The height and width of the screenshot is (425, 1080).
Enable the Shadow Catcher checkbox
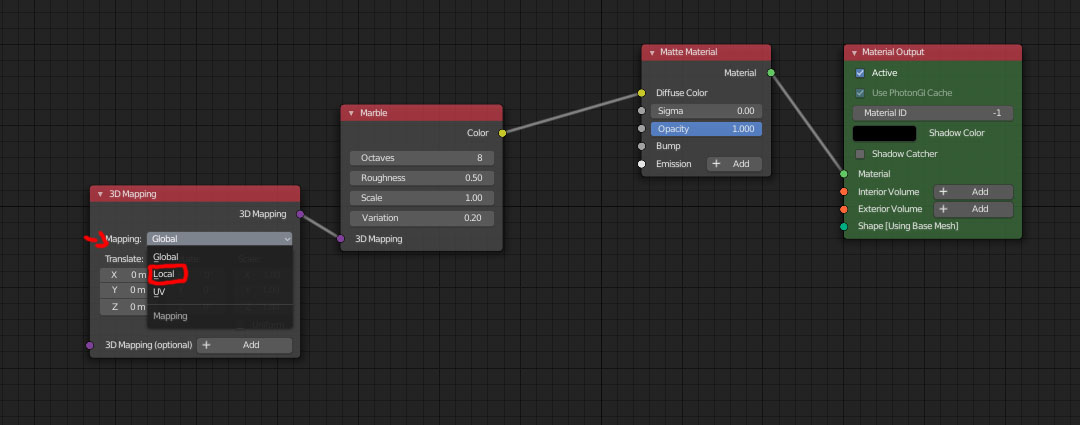point(860,154)
